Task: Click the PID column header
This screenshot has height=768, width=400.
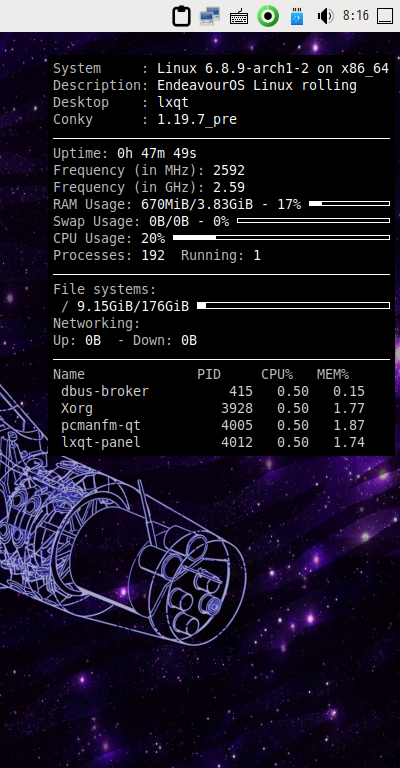Action: [x=209, y=375]
